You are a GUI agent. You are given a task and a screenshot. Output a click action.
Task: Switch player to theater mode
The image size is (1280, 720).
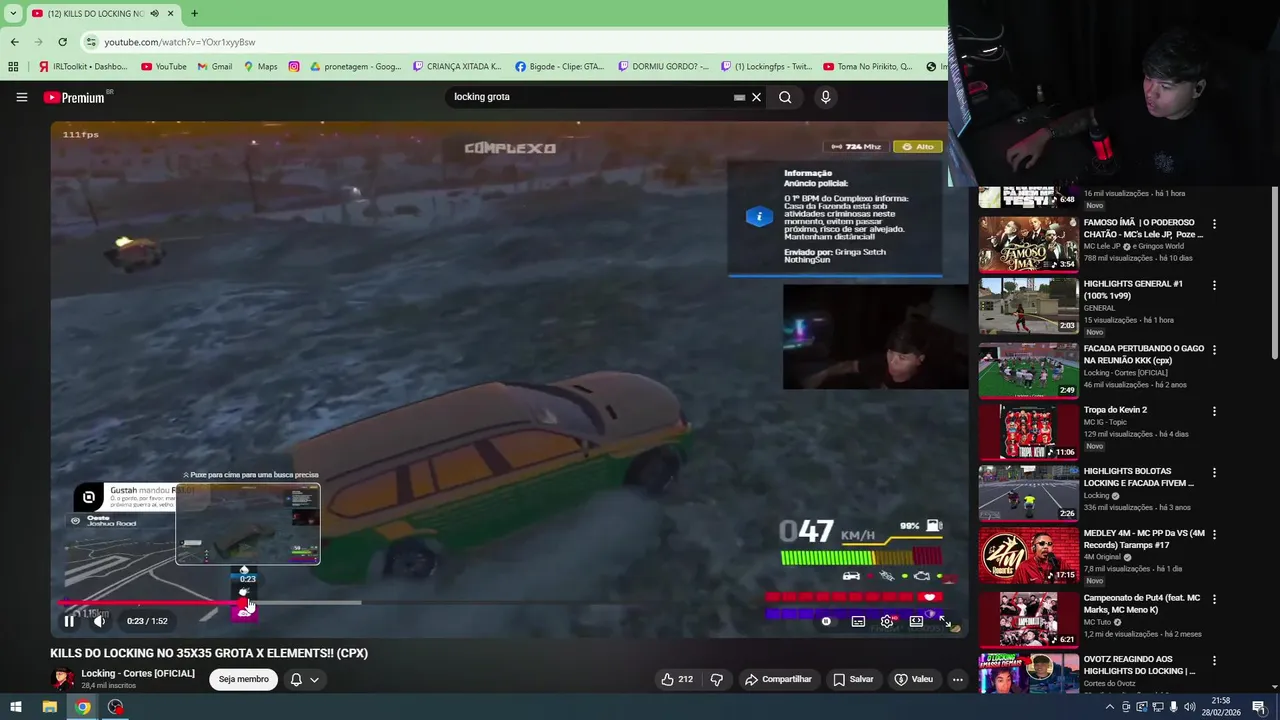click(916, 621)
